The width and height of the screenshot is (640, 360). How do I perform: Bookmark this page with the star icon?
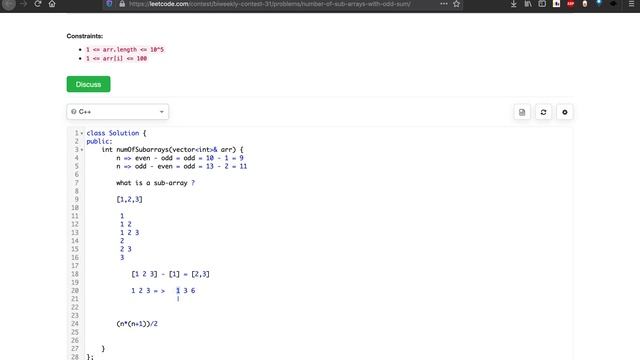click(456, 4)
